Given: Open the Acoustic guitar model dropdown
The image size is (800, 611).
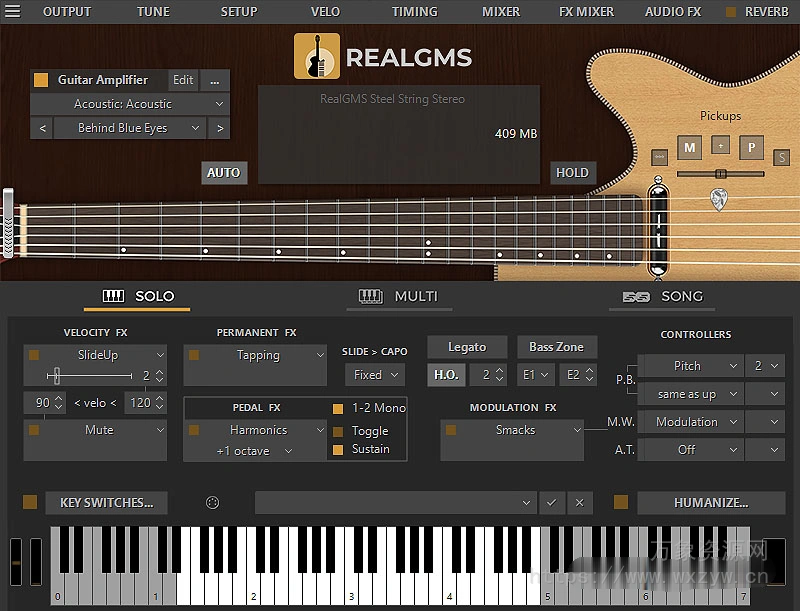Looking at the screenshot, I should (128, 104).
